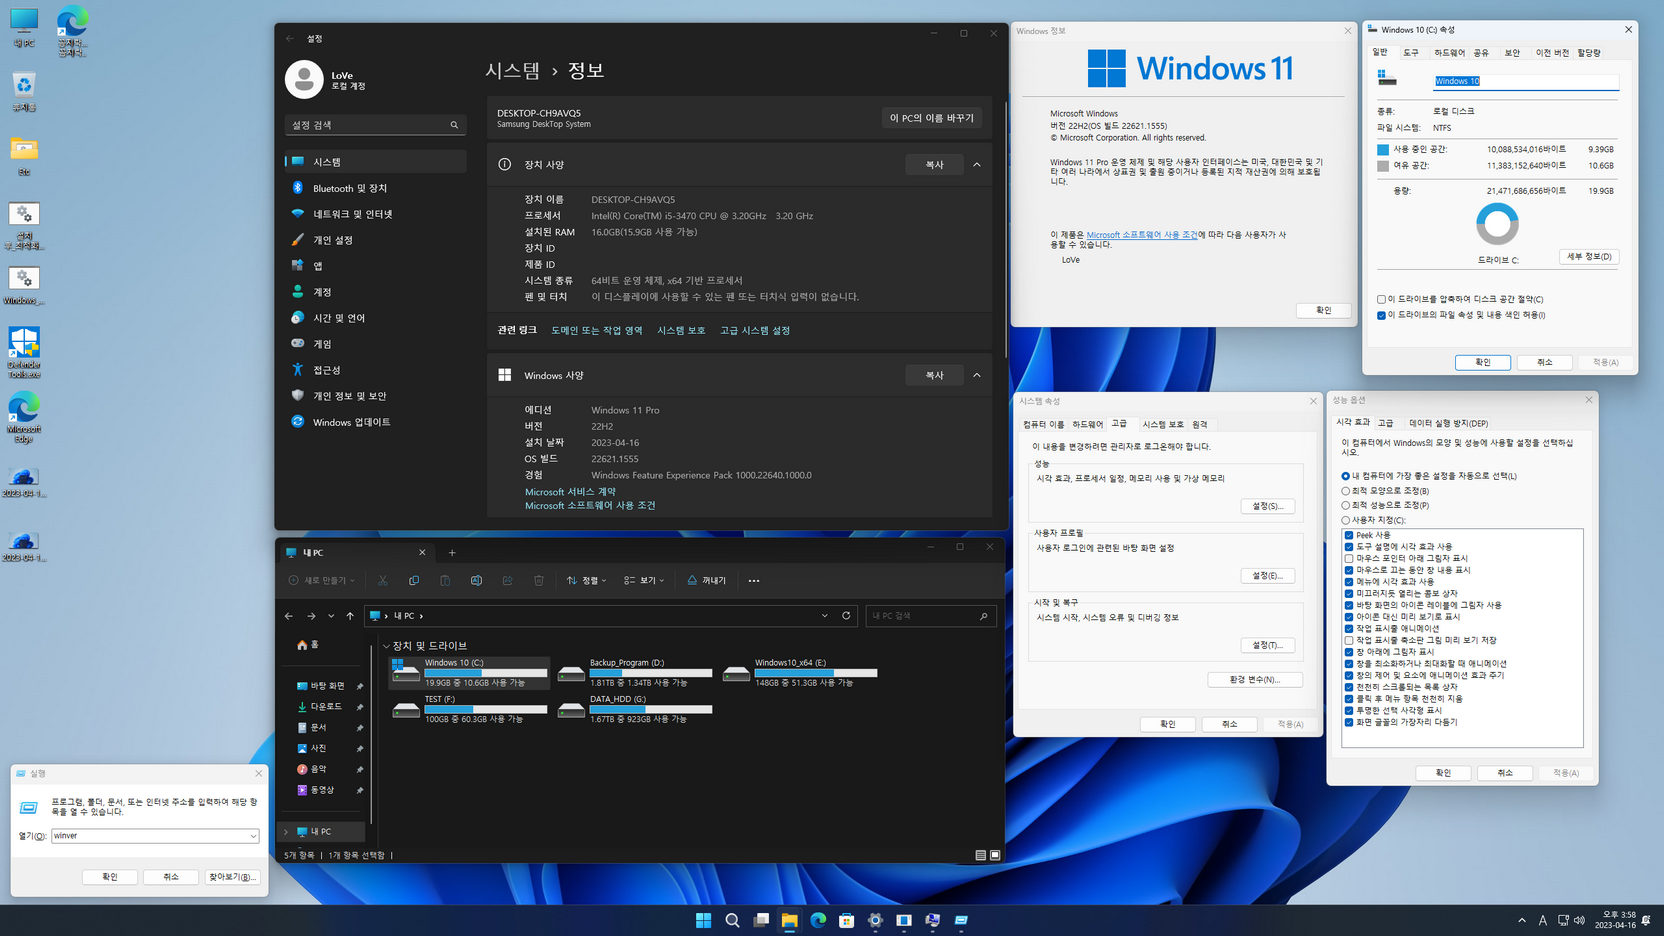Toggle file content indexing checkbox in C: properties
Screen dimensions: 1664x936
pos(1382,315)
